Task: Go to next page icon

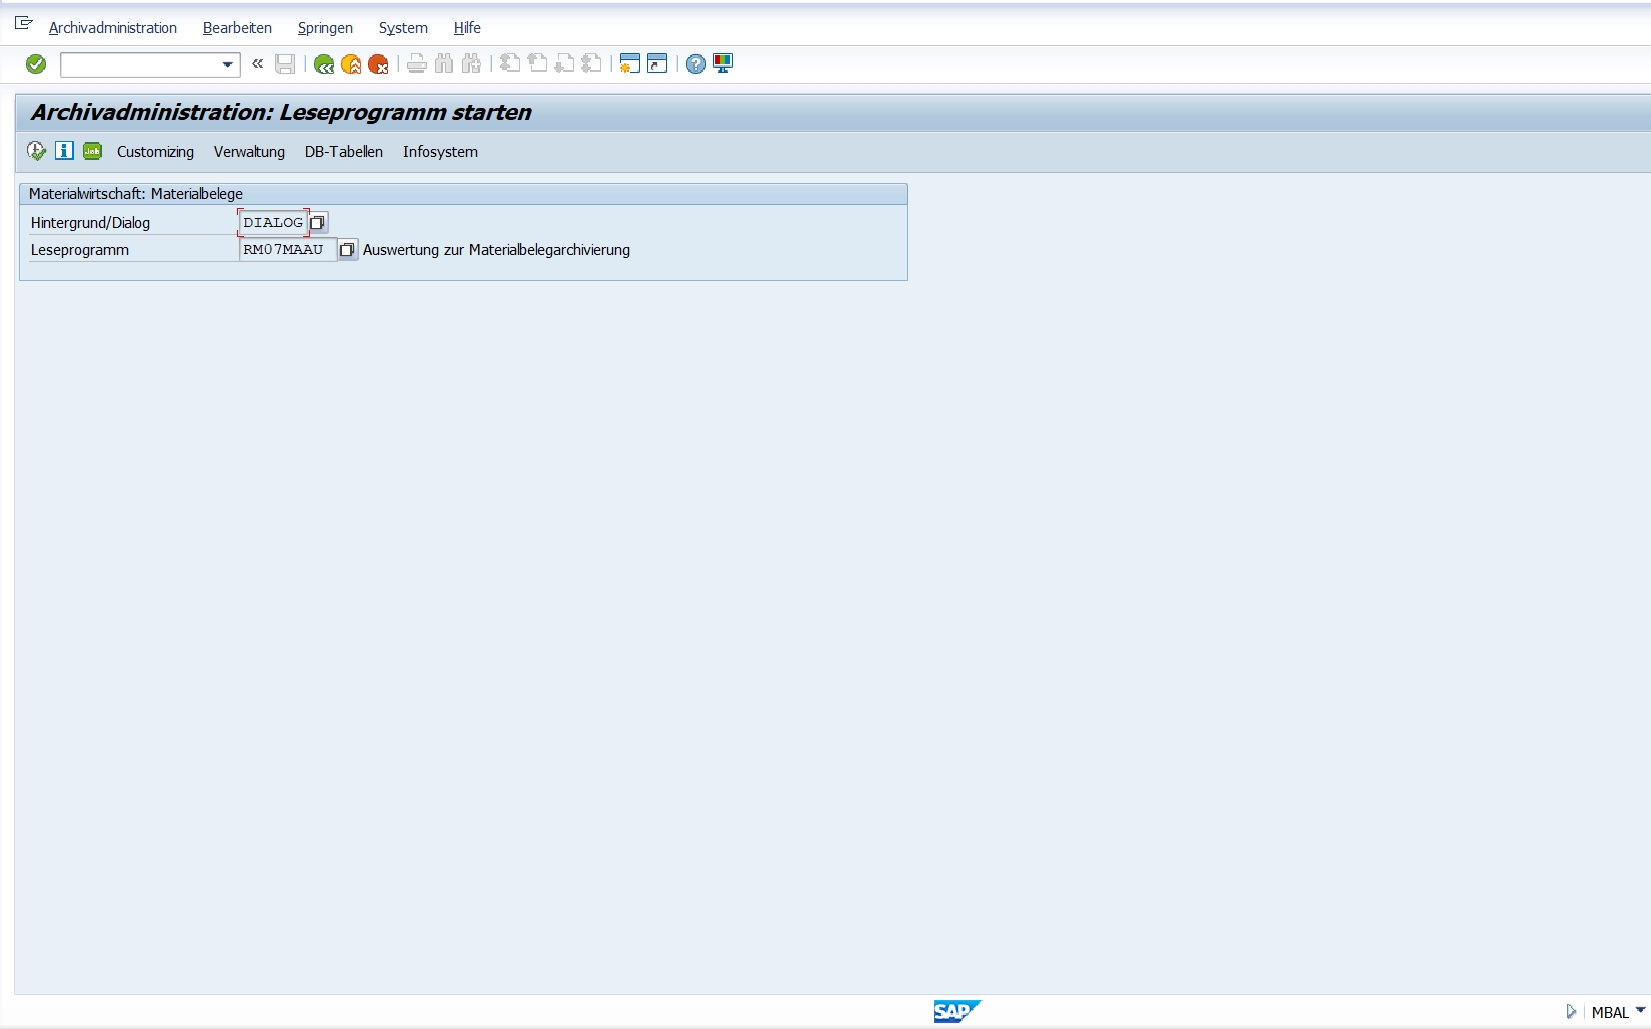Action: 564,64
